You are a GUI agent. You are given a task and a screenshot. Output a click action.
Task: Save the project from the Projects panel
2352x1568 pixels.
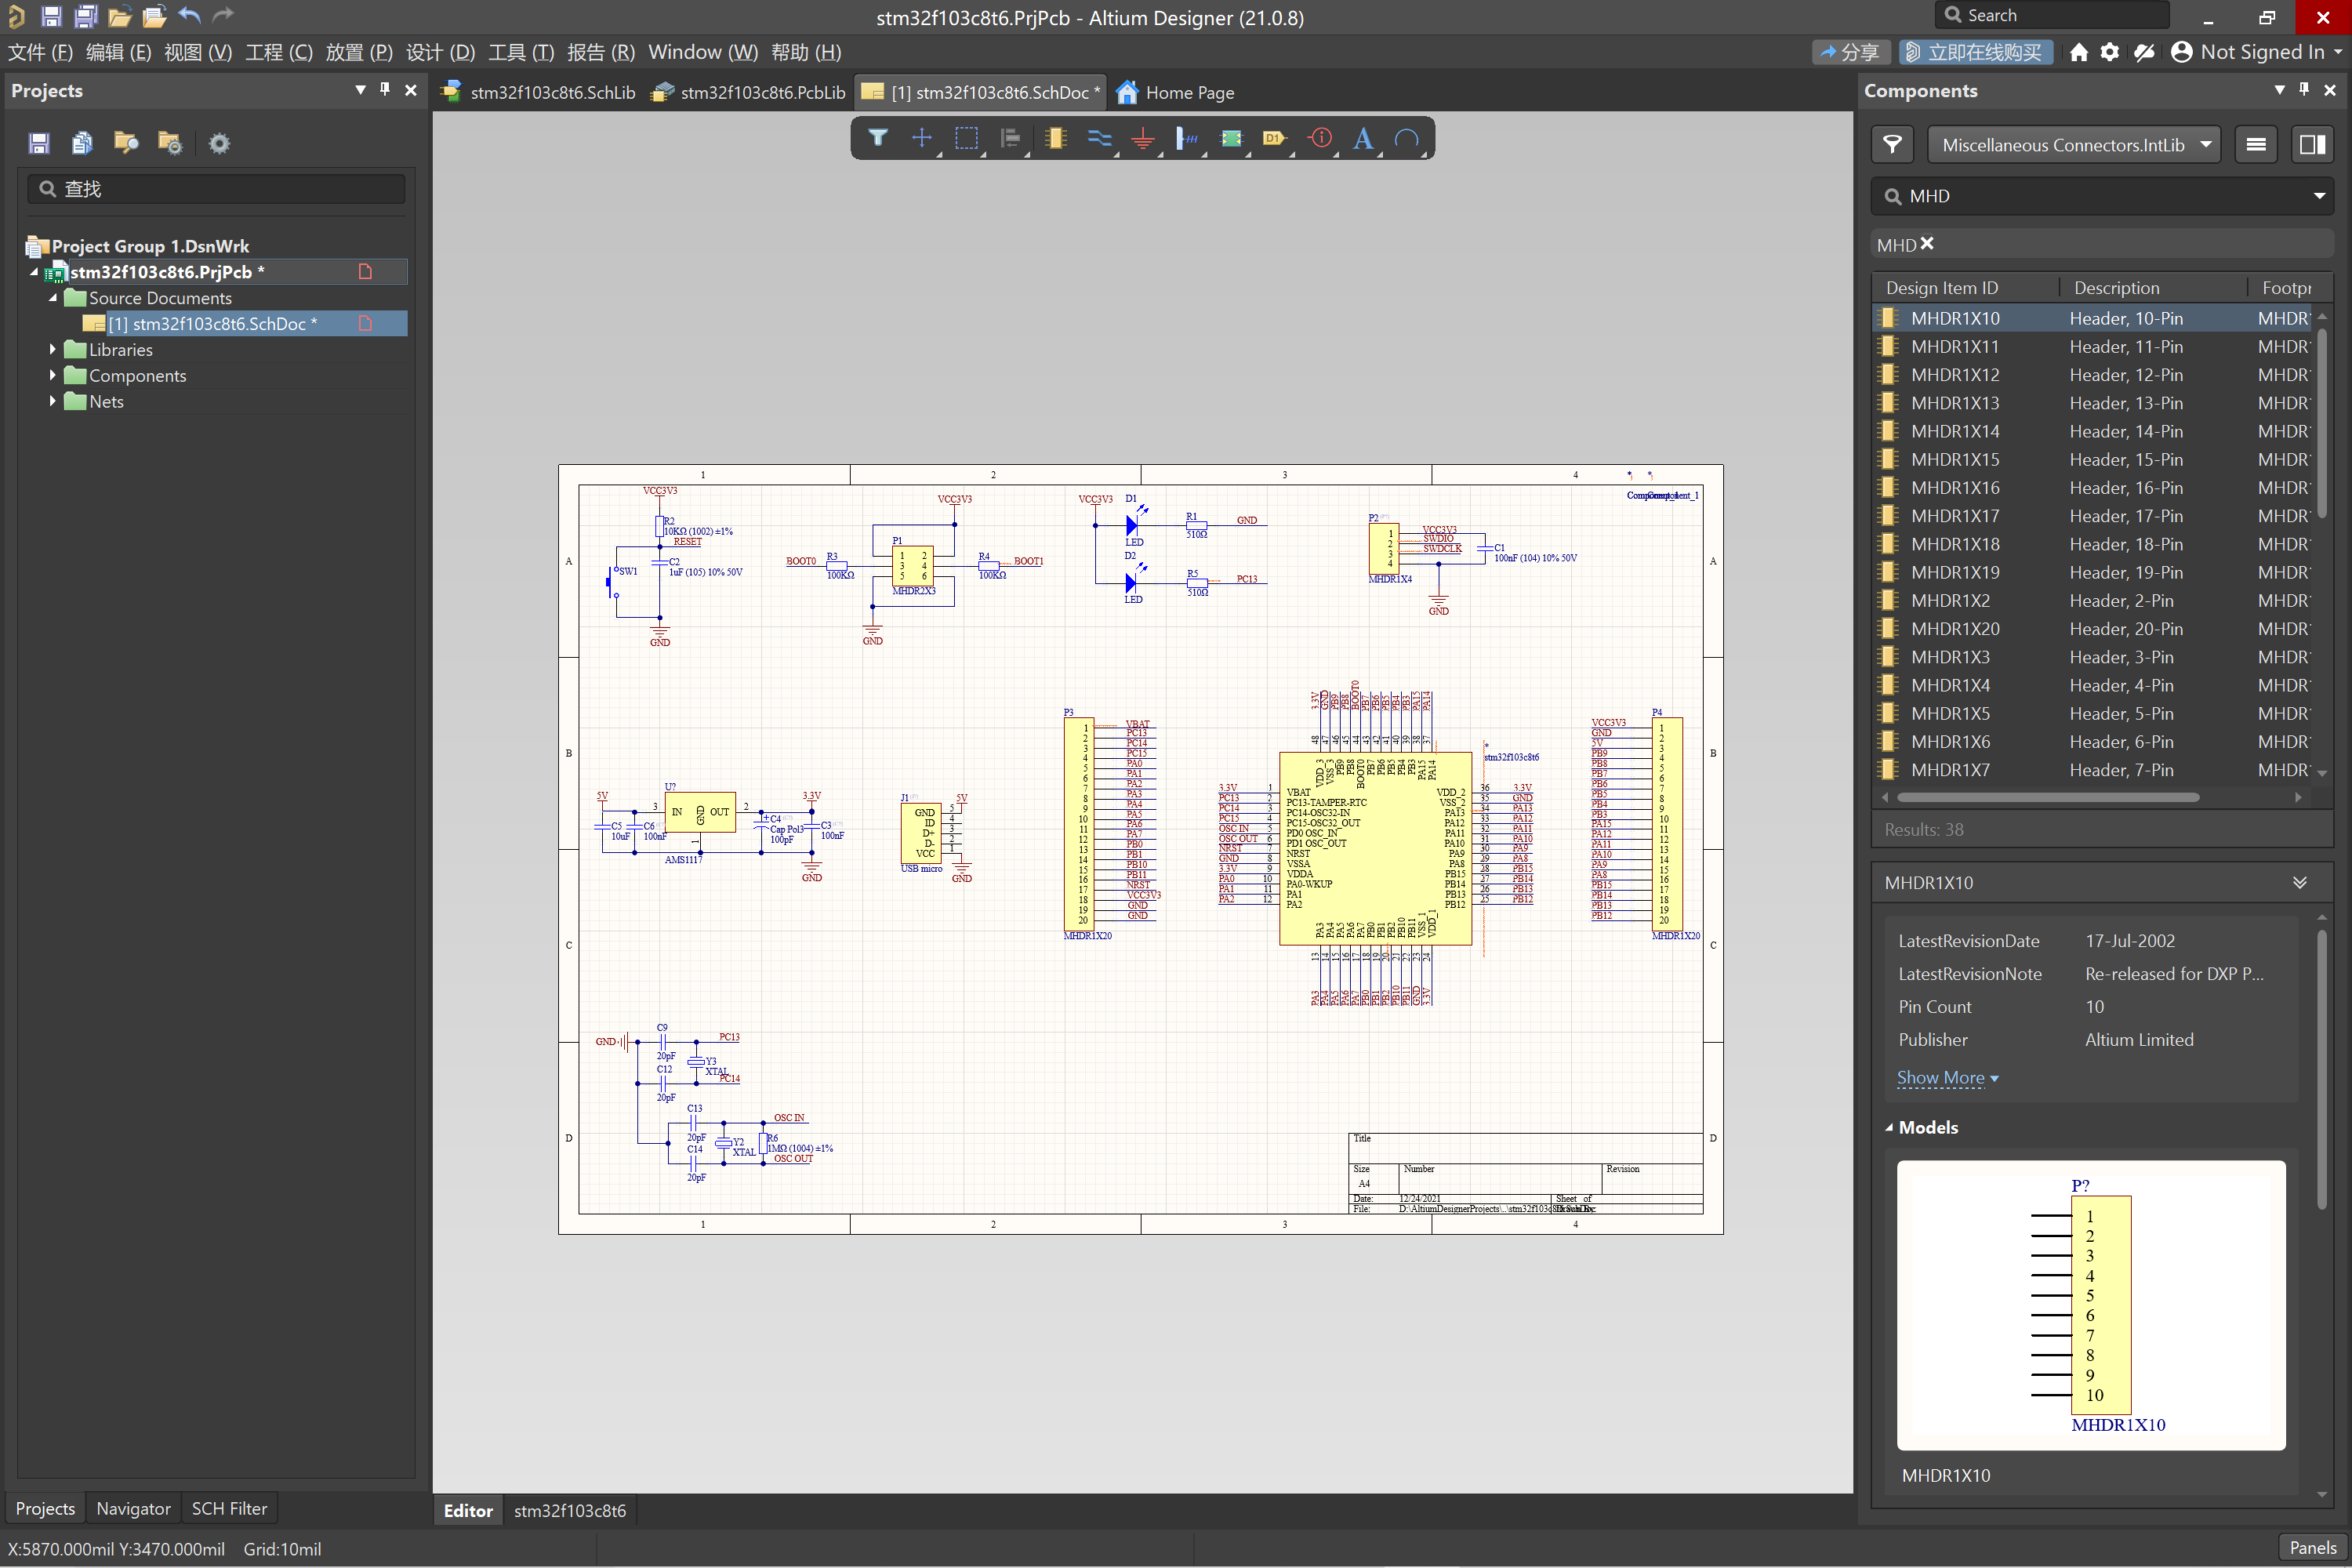(39, 143)
